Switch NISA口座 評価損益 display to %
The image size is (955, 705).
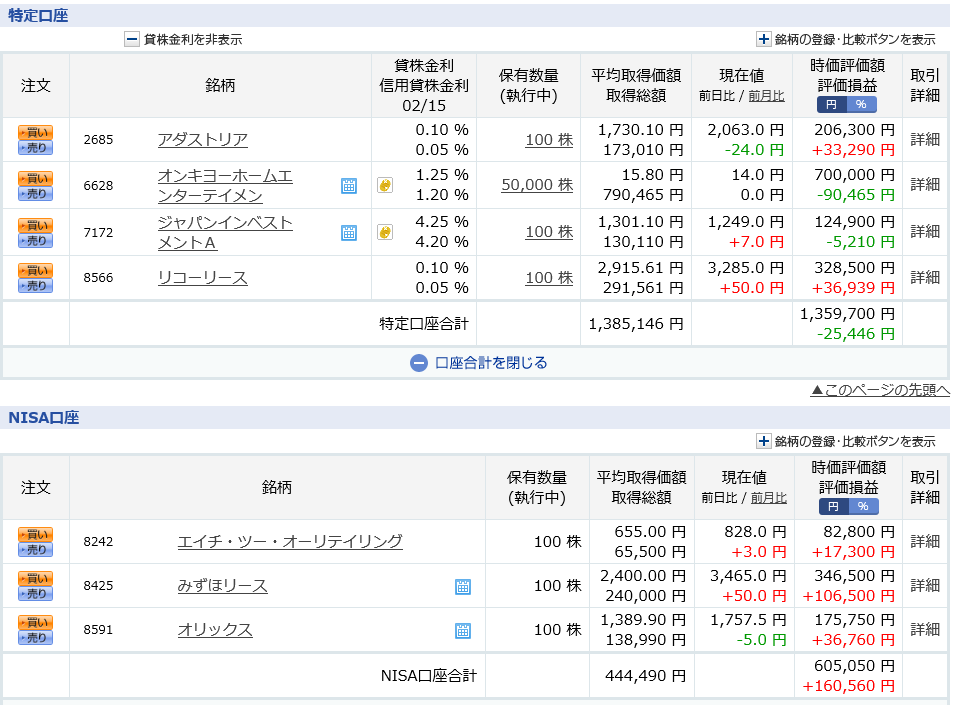coord(863,507)
